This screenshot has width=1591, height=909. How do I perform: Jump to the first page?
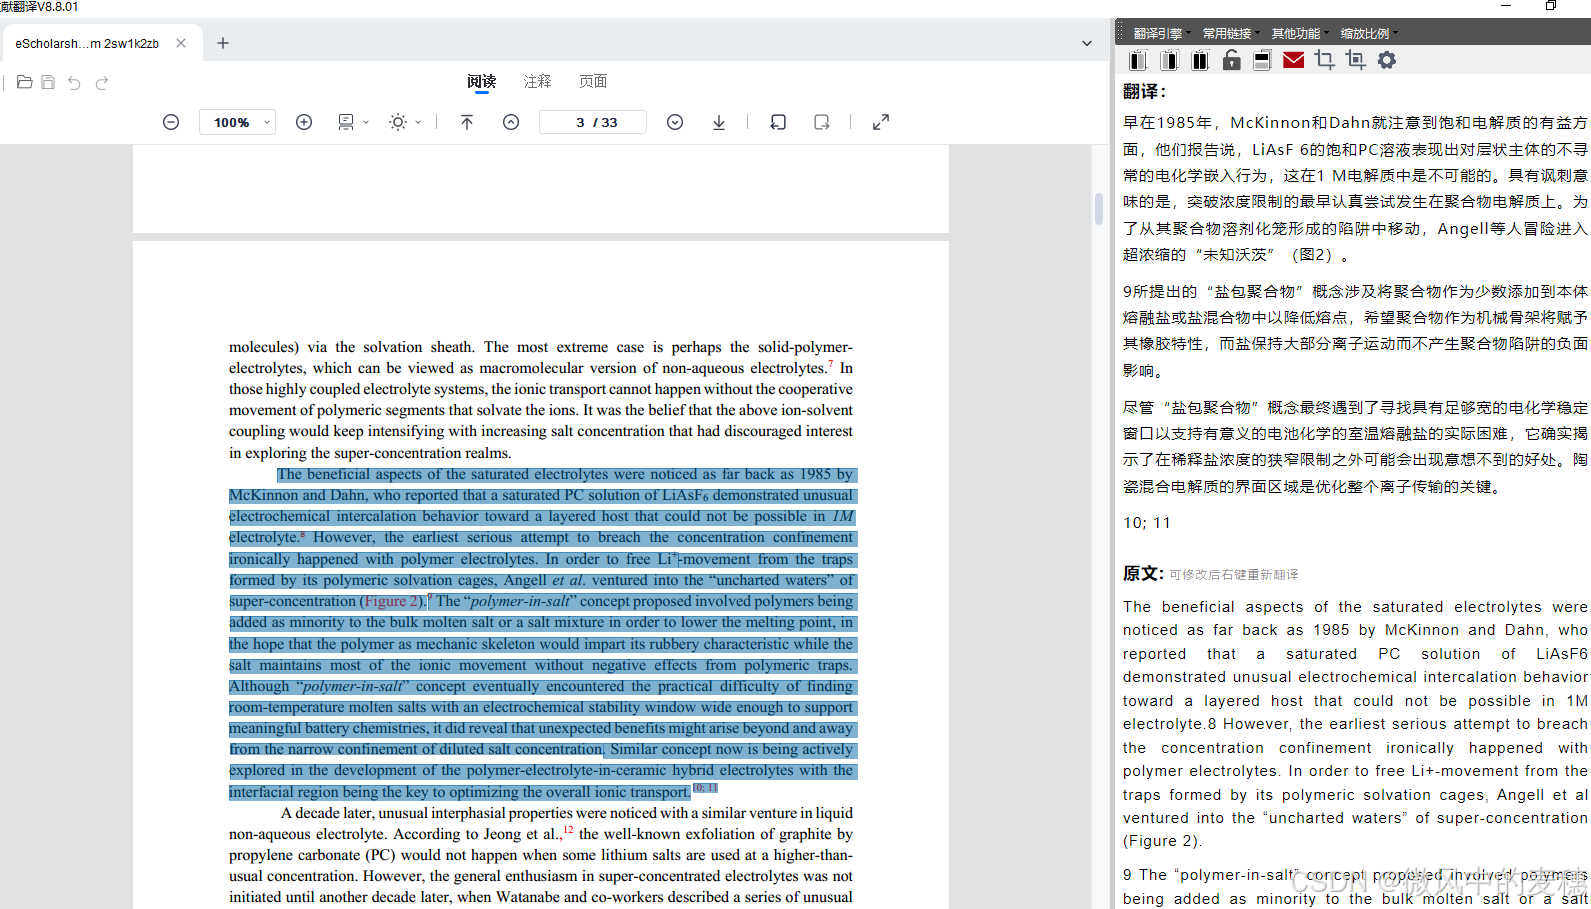click(x=466, y=122)
